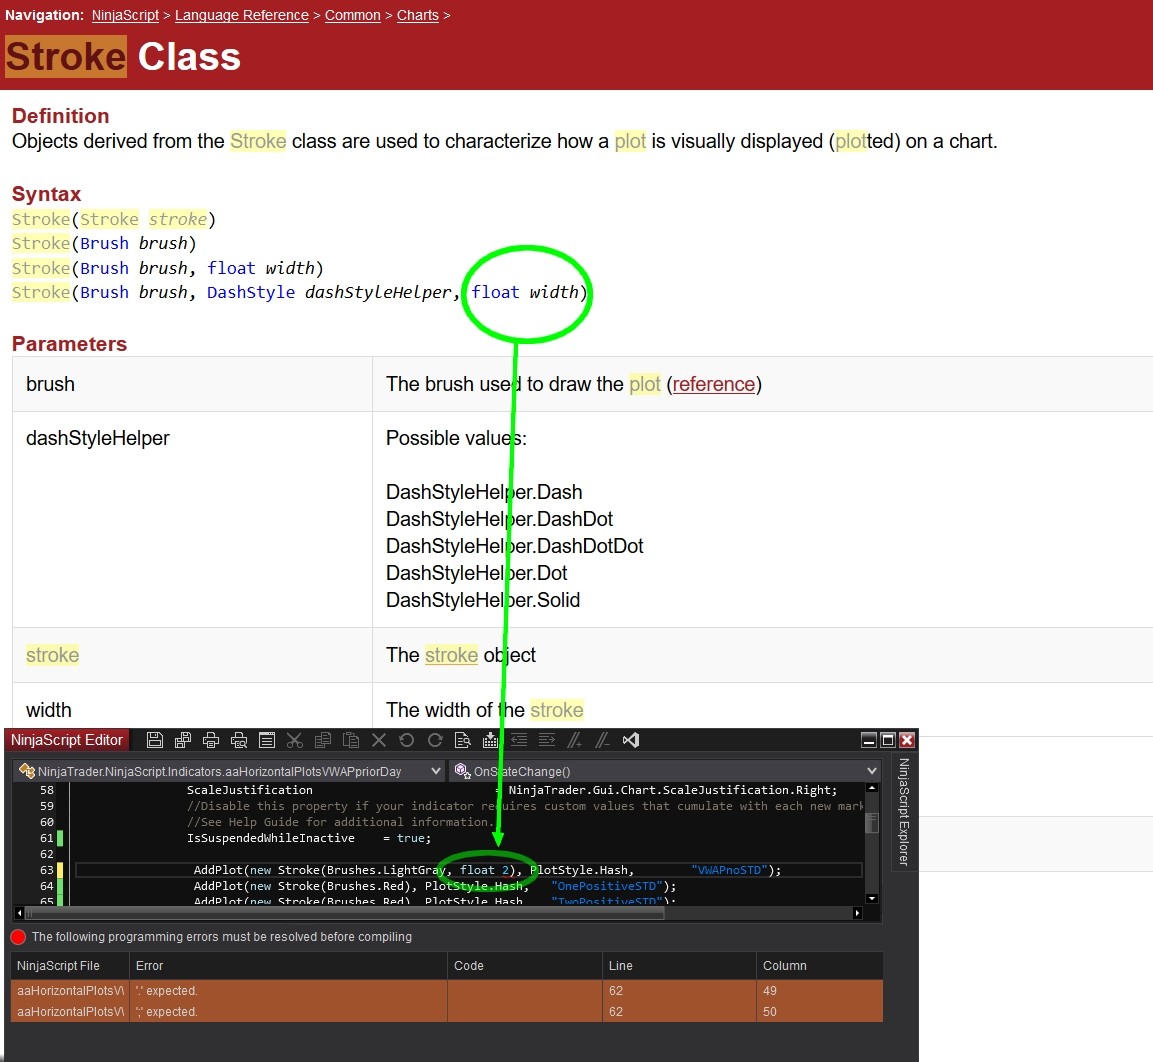Click the Print icon in editor toolbar

point(211,740)
